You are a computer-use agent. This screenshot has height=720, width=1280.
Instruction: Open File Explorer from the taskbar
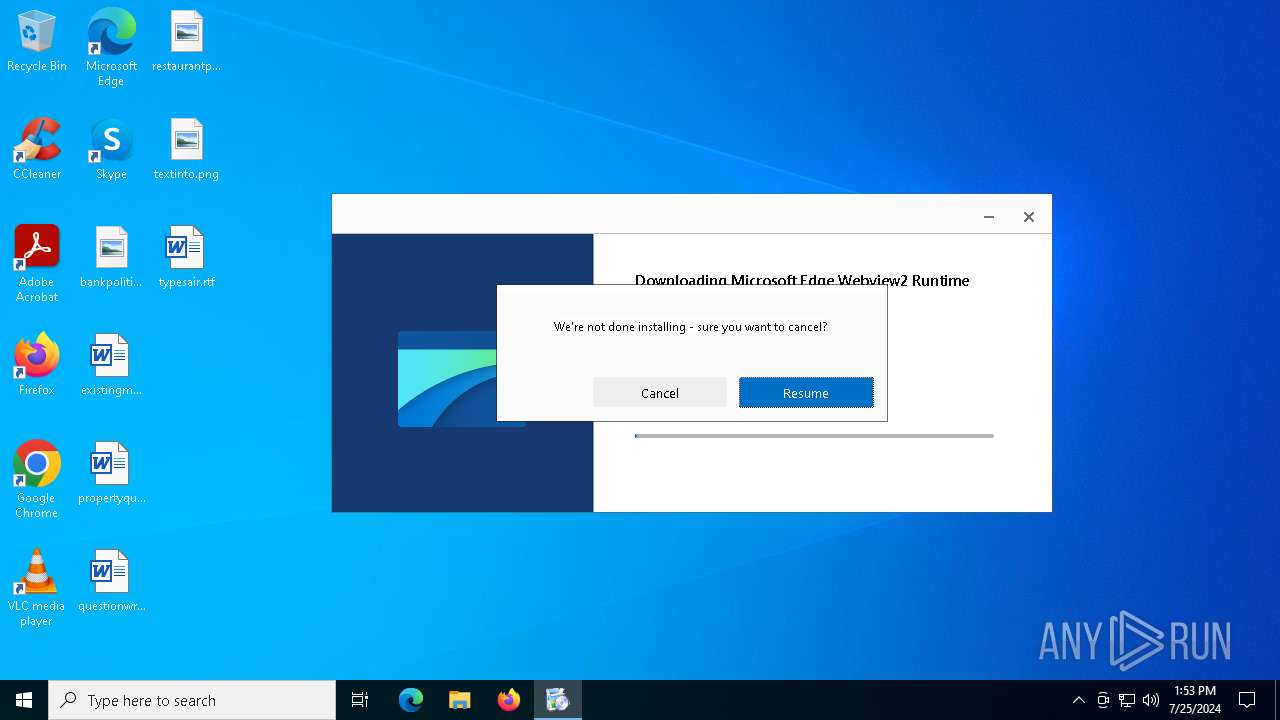coord(460,700)
